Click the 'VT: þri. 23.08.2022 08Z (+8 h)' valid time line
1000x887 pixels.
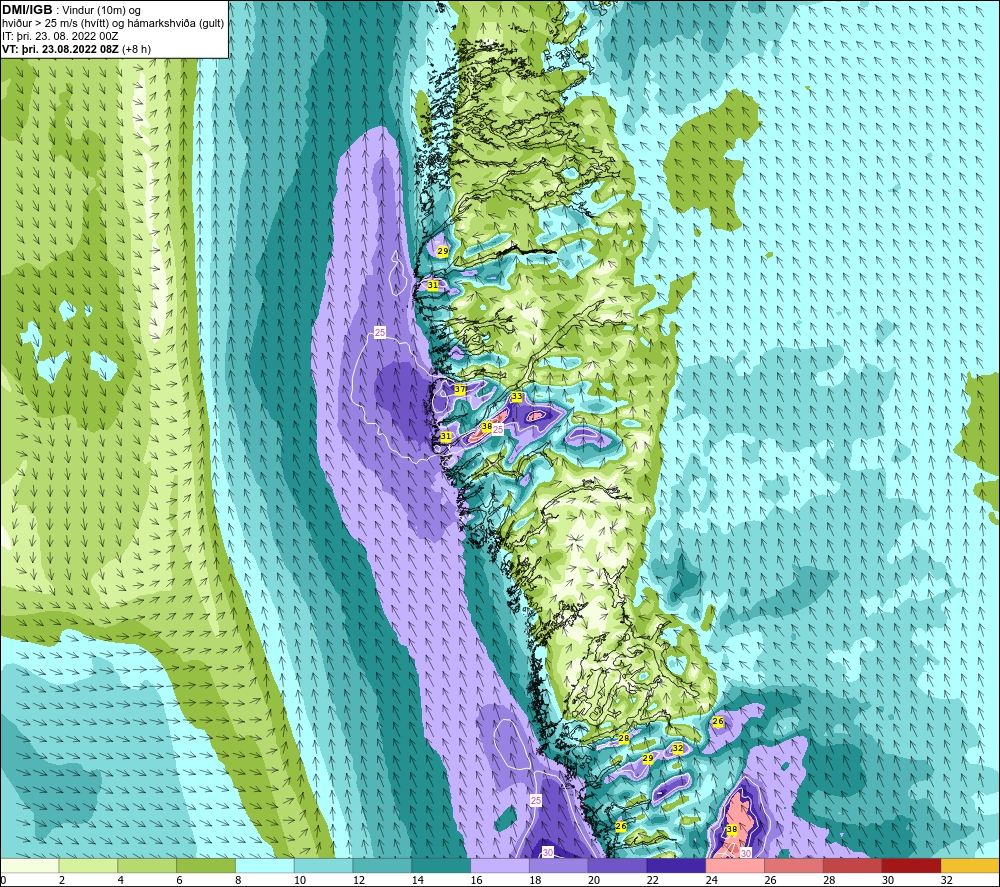(77, 49)
